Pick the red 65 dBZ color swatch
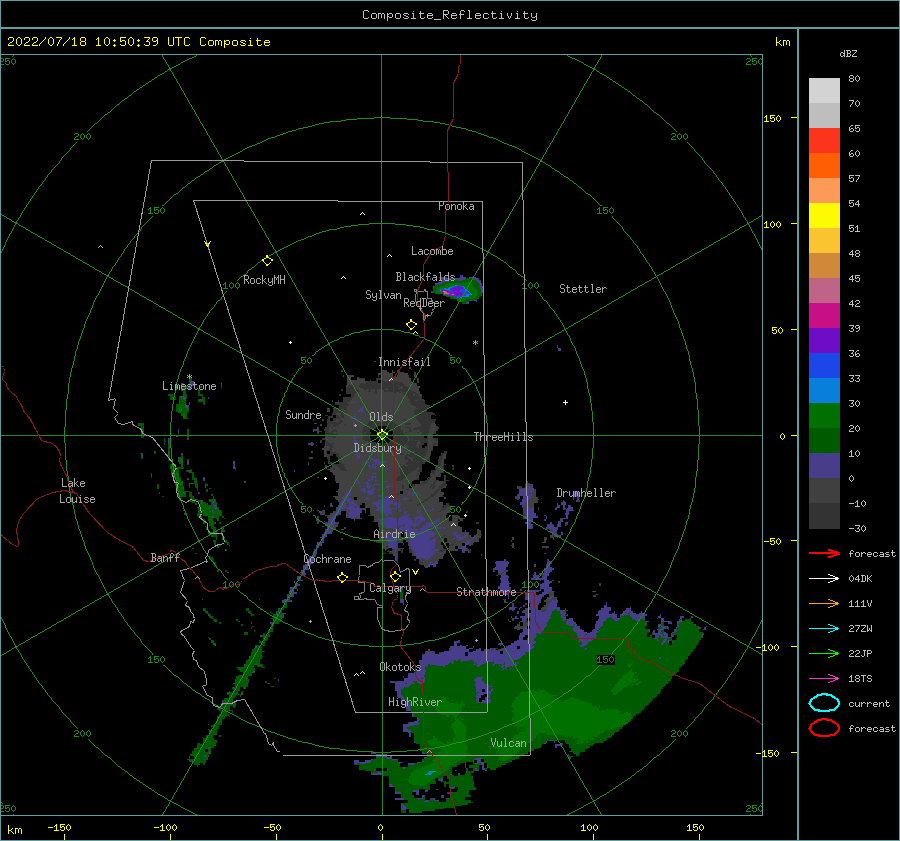900x841 pixels. pyautogui.click(x=824, y=141)
